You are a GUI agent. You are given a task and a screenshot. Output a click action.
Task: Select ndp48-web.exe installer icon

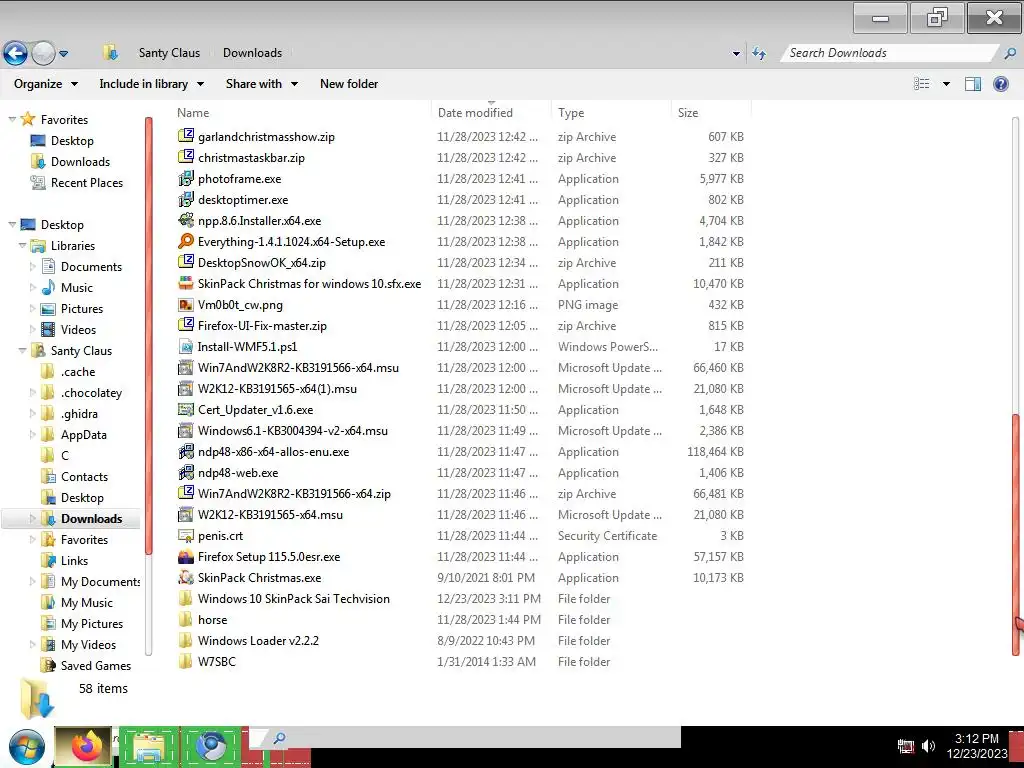coord(186,472)
